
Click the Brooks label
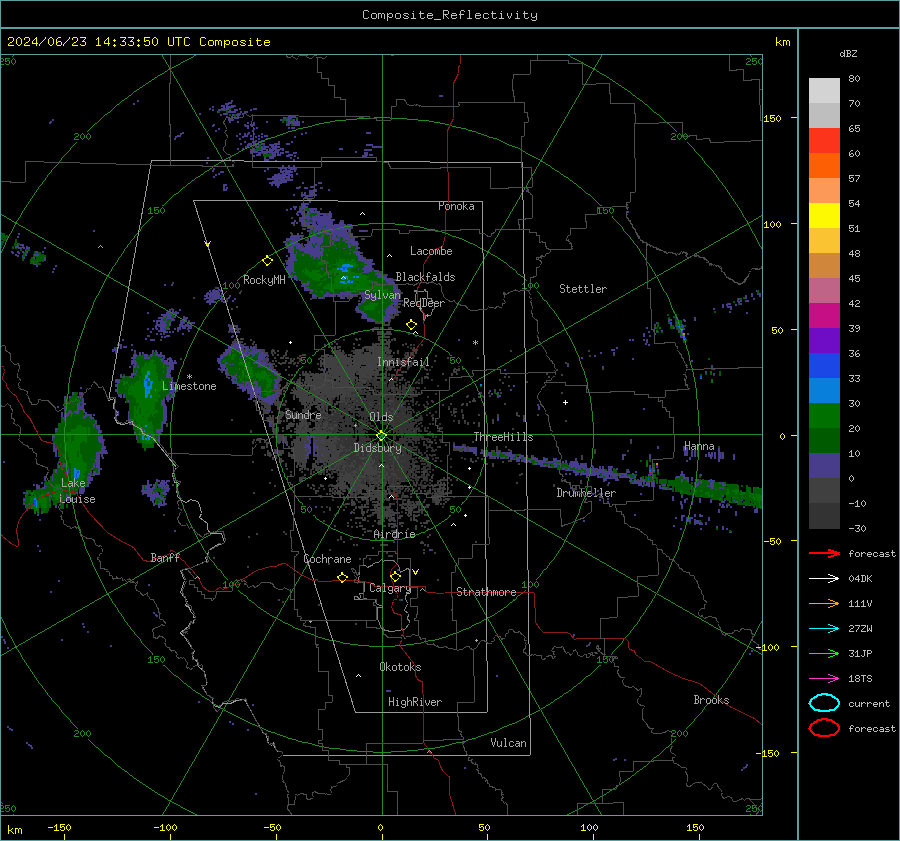711,700
